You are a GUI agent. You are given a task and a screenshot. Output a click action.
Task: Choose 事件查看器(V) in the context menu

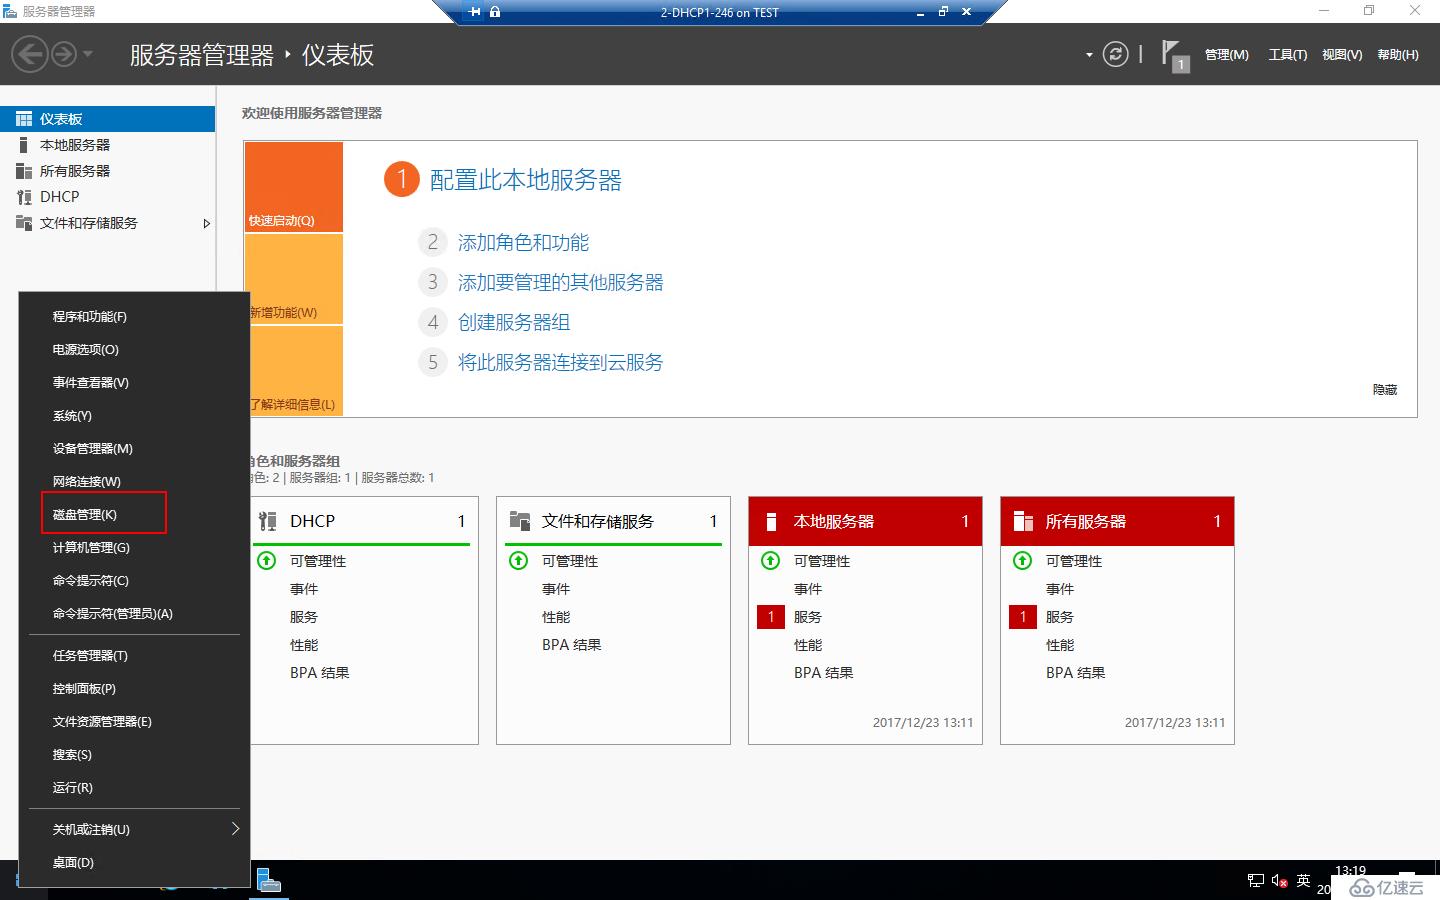tap(134, 383)
